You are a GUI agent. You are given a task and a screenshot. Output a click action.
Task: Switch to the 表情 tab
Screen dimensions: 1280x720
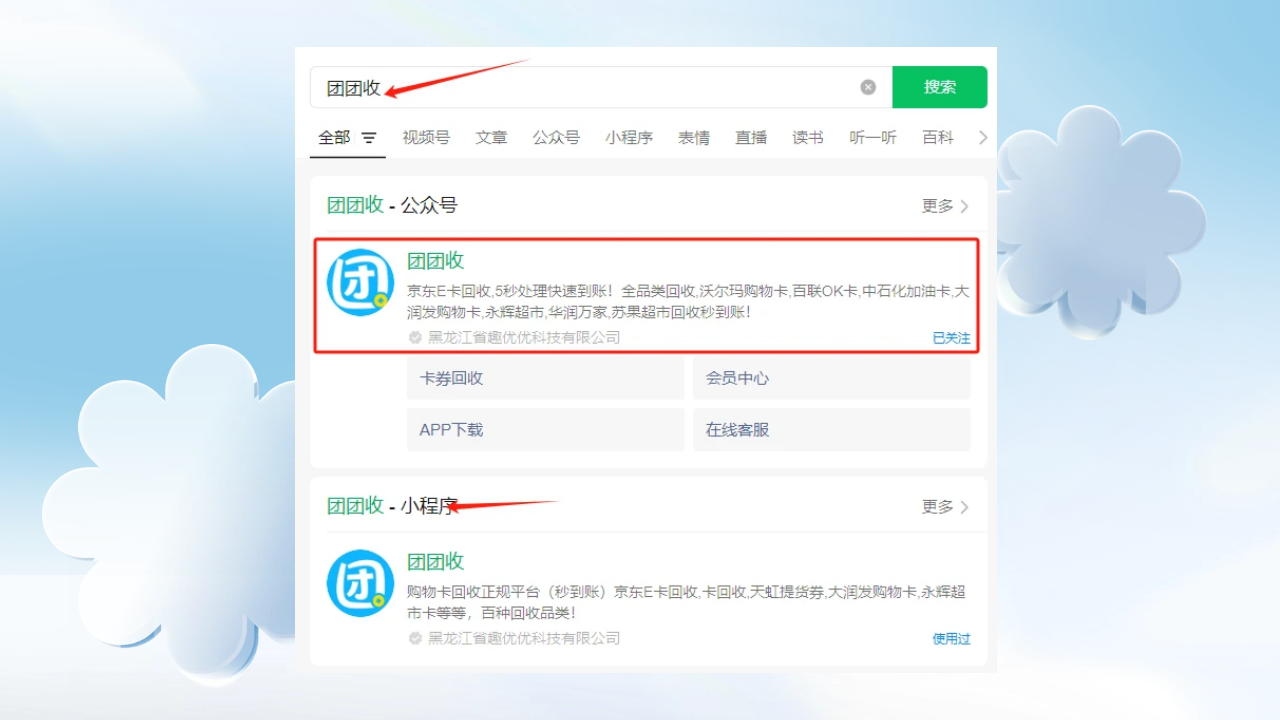tap(694, 138)
